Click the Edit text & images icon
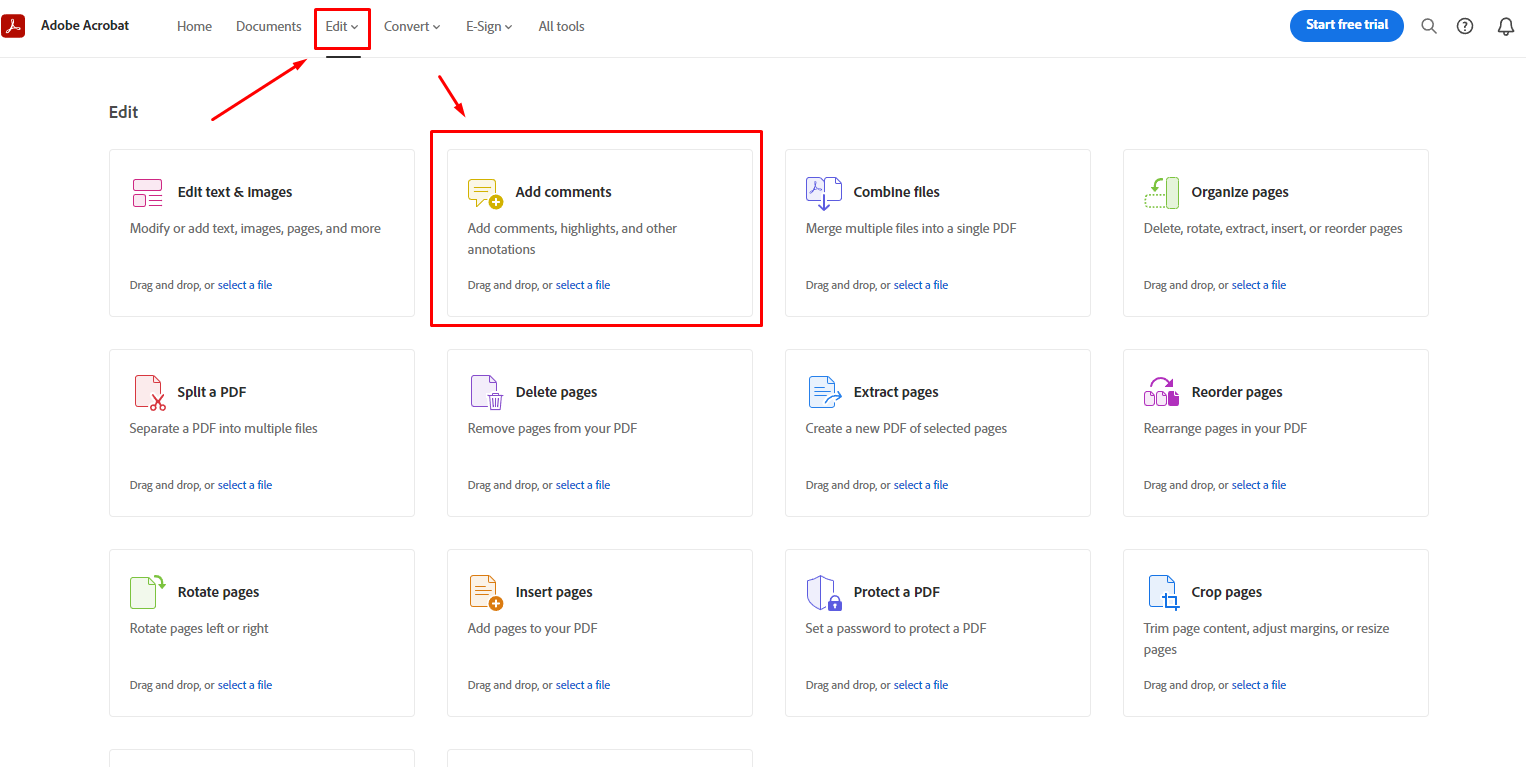The height and width of the screenshot is (767, 1526). pyautogui.click(x=147, y=192)
